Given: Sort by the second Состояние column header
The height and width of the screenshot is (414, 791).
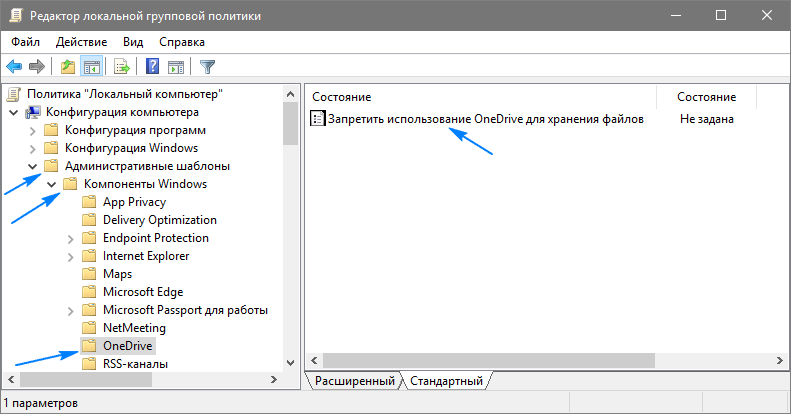Looking at the screenshot, I should tap(706, 97).
